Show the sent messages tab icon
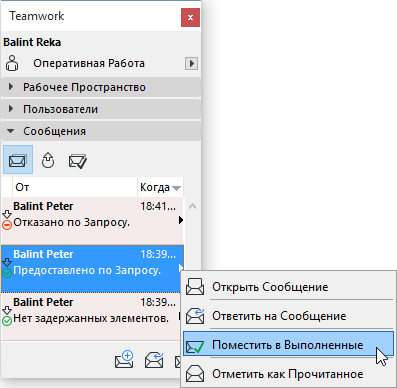The height and width of the screenshot is (388, 397). click(x=48, y=160)
